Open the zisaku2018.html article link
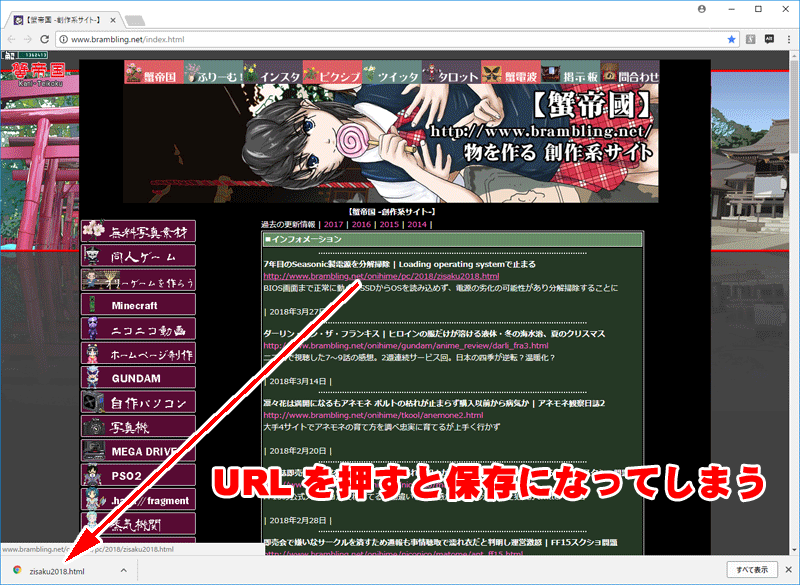The width and height of the screenshot is (800, 585). click(381, 276)
